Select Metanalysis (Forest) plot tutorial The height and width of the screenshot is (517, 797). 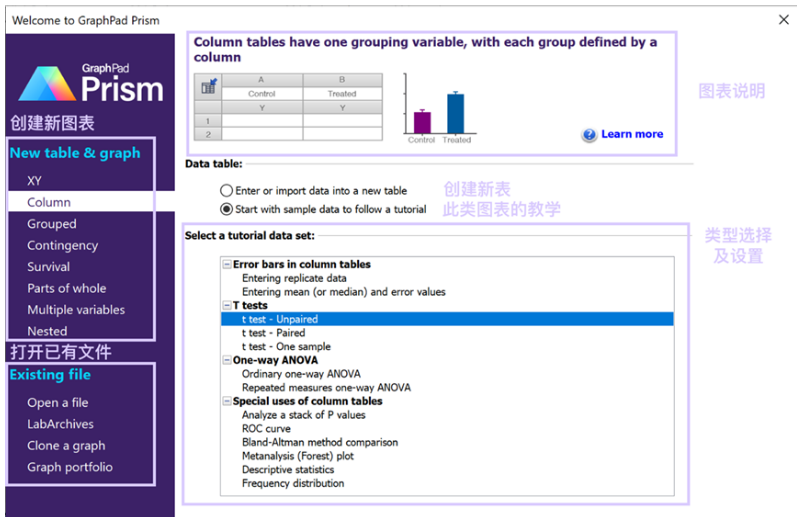point(298,456)
